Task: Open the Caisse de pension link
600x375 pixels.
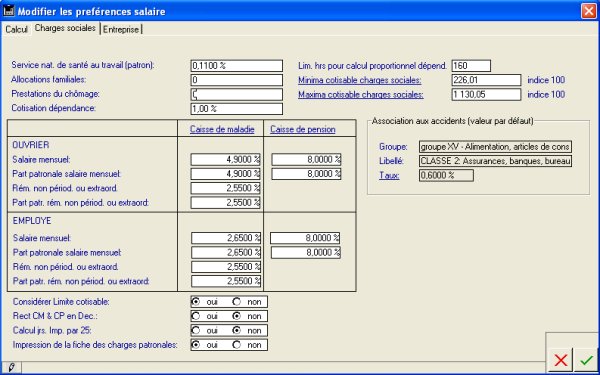Action: tap(303, 129)
